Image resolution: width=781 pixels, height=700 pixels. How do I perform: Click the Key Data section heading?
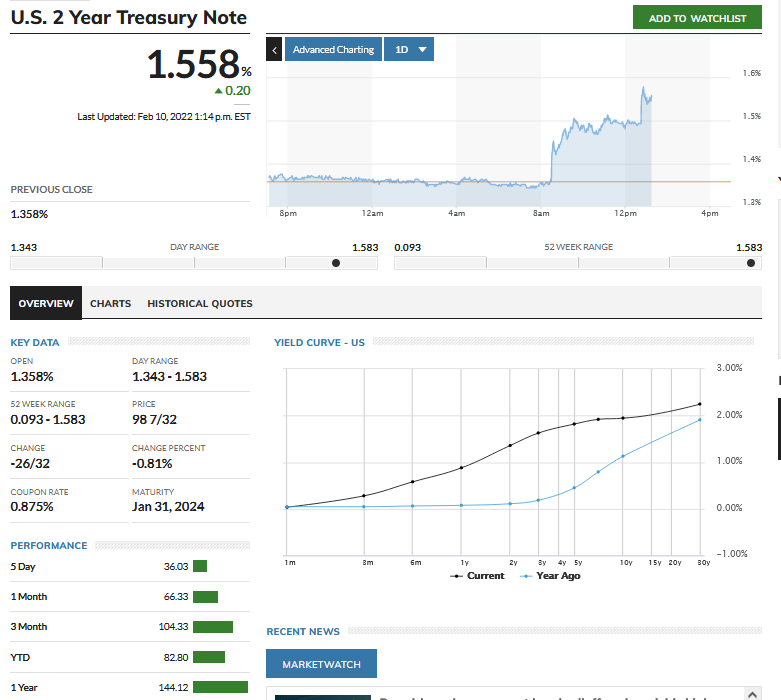coord(35,342)
